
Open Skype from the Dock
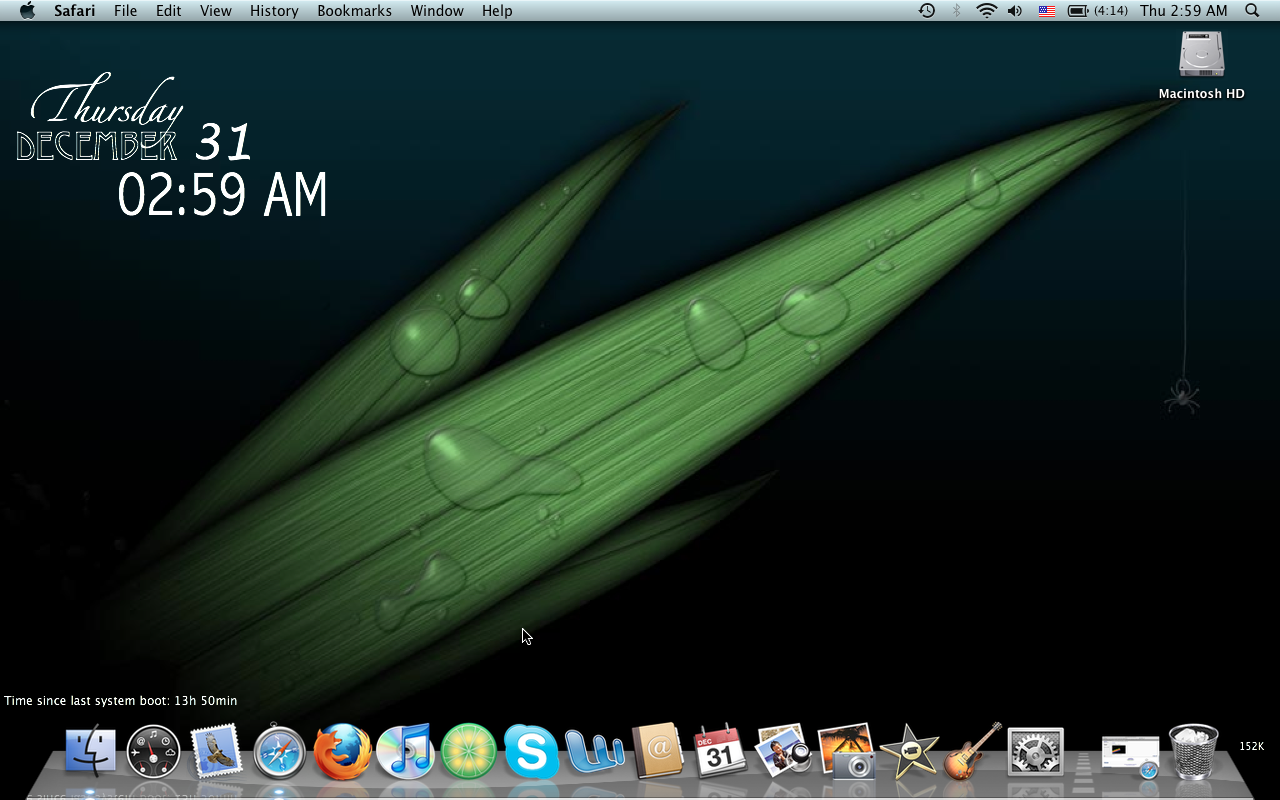(531, 752)
